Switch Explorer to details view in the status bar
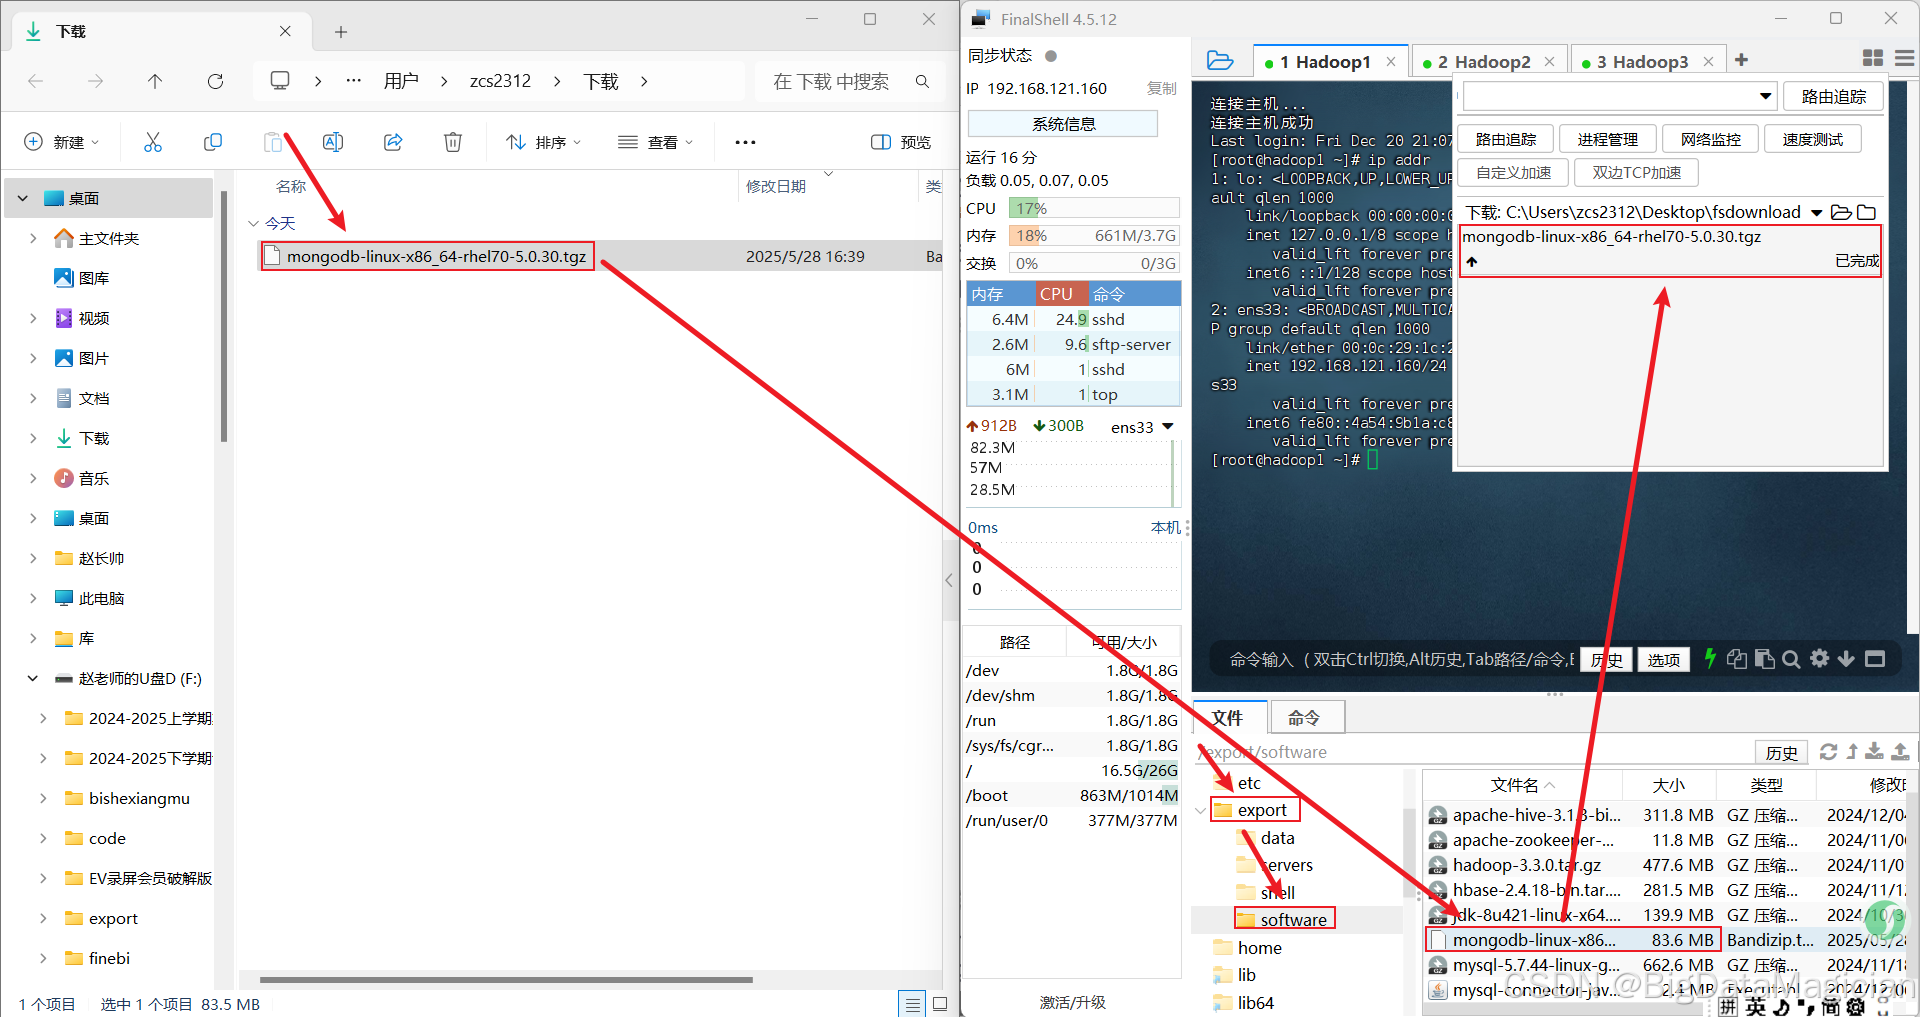The height and width of the screenshot is (1017, 1920). pyautogui.click(x=911, y=1004)
